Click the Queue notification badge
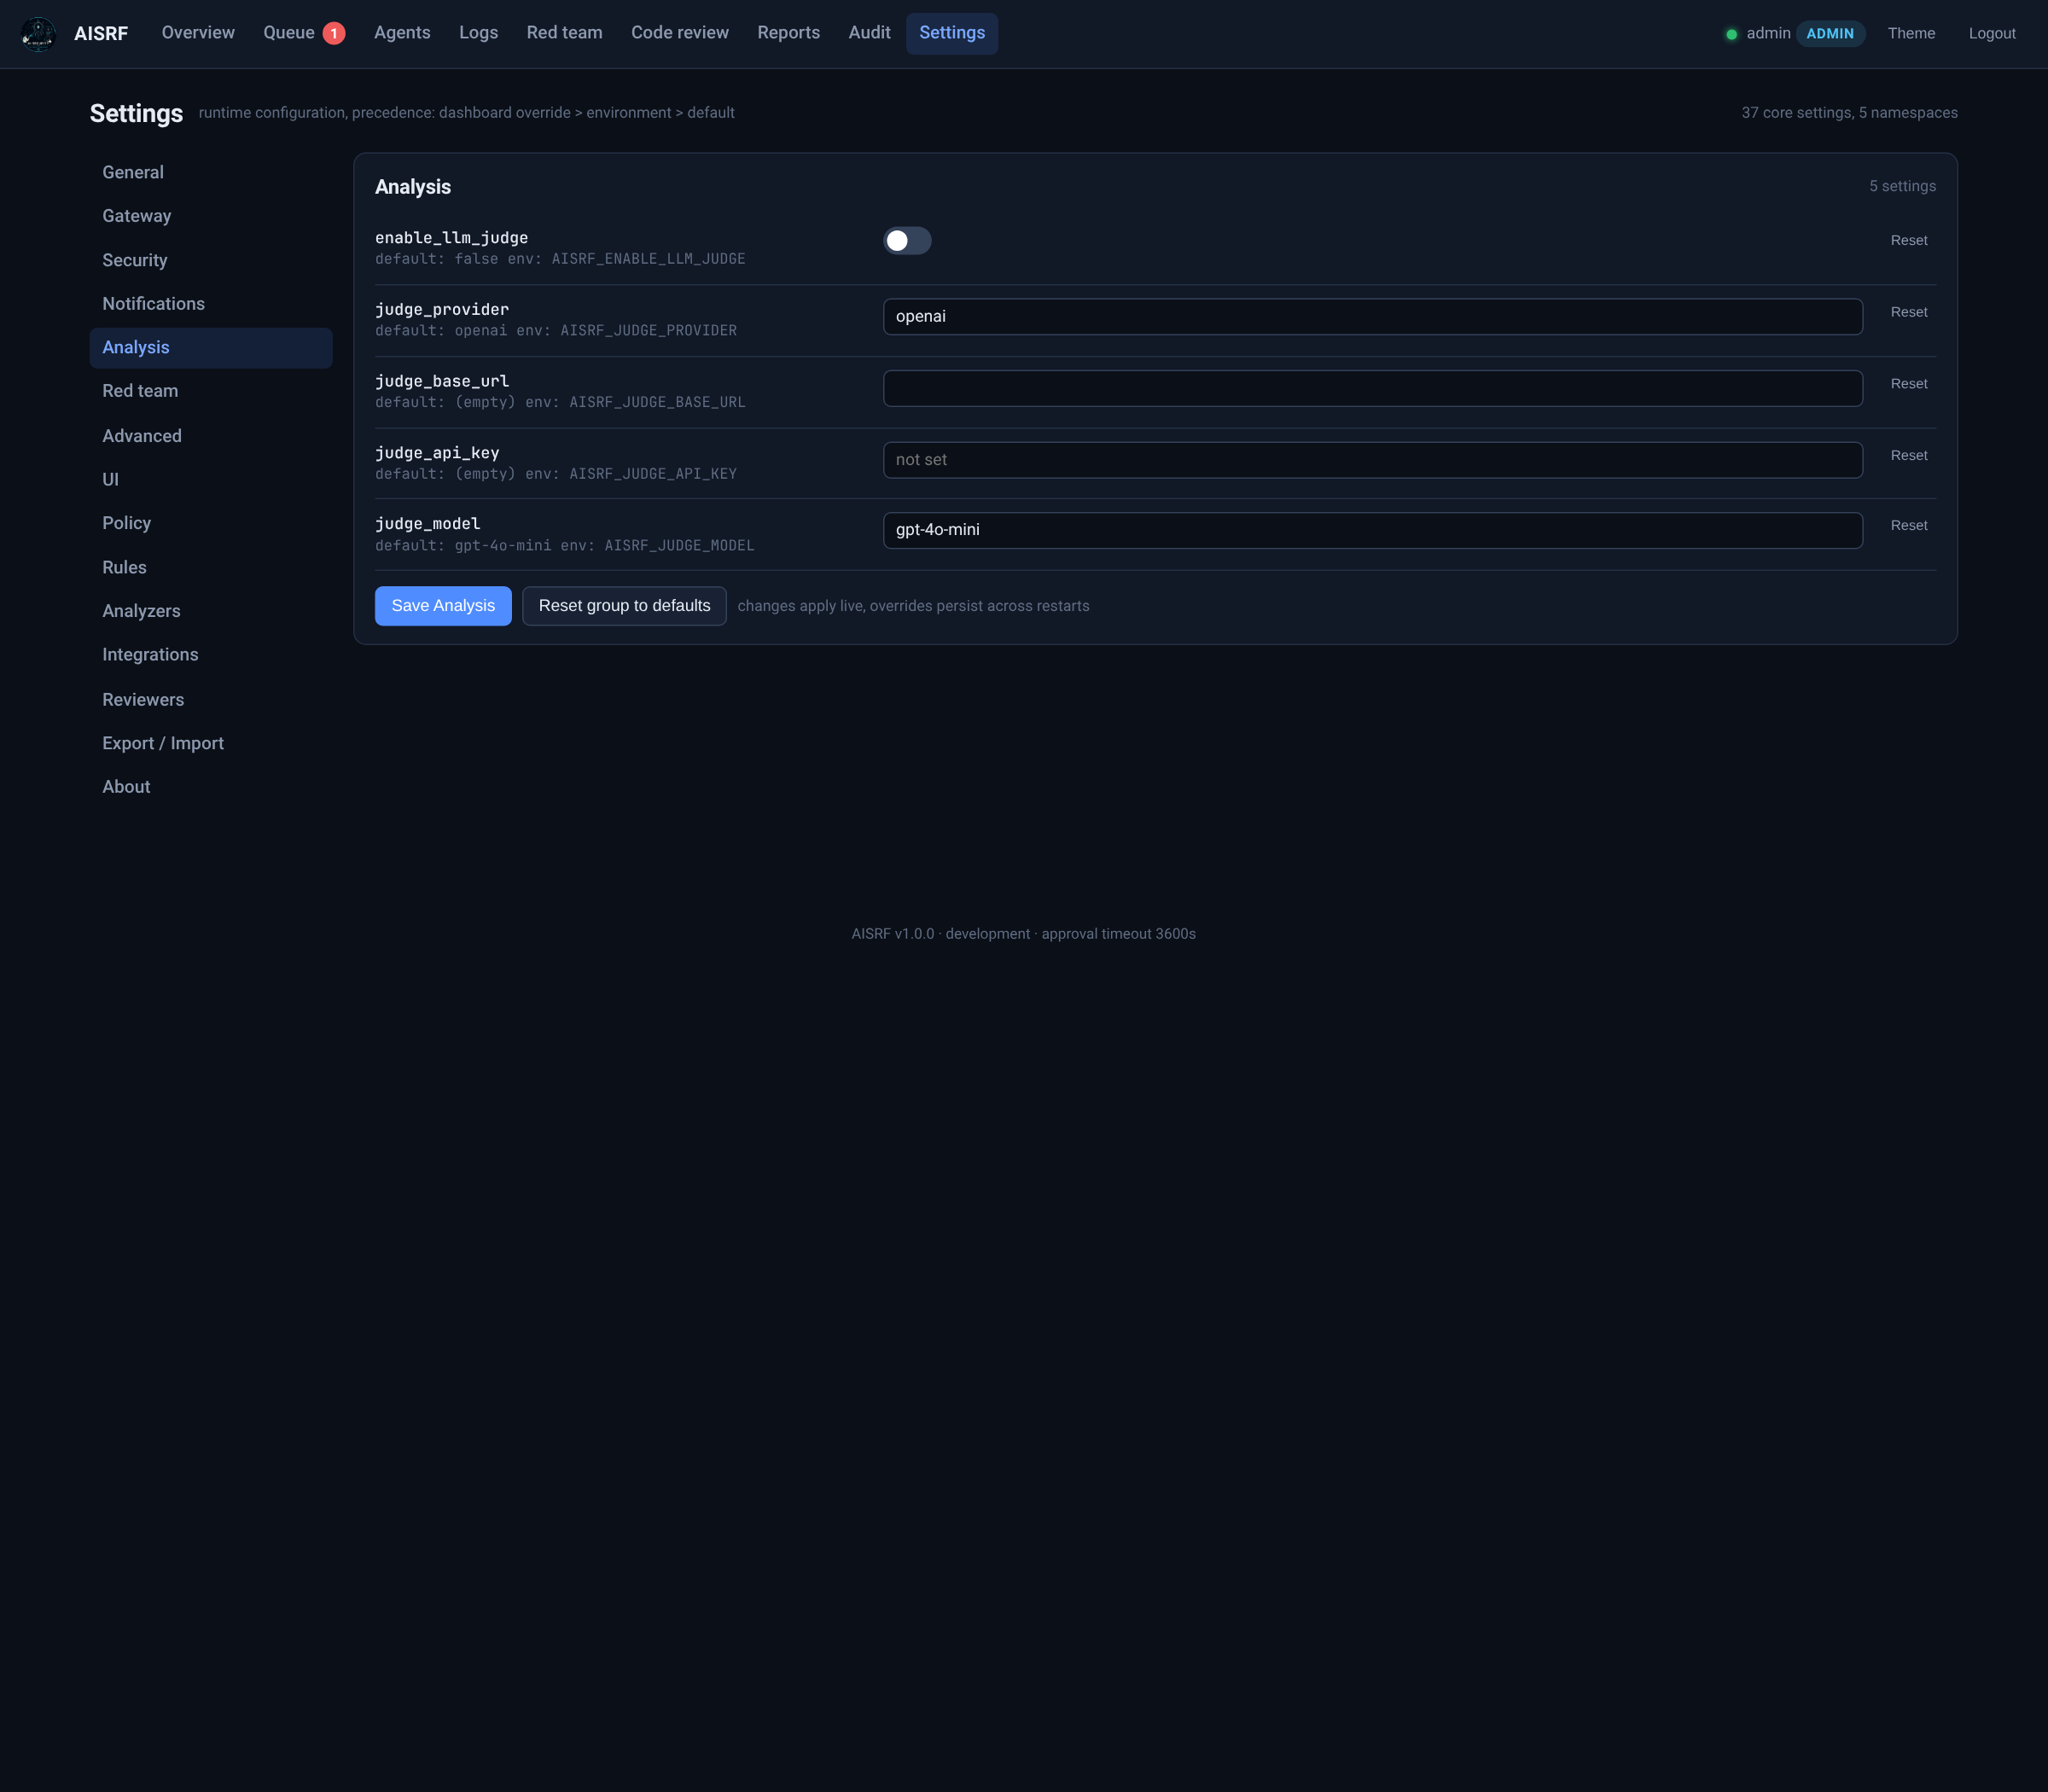 click(334, 34)
